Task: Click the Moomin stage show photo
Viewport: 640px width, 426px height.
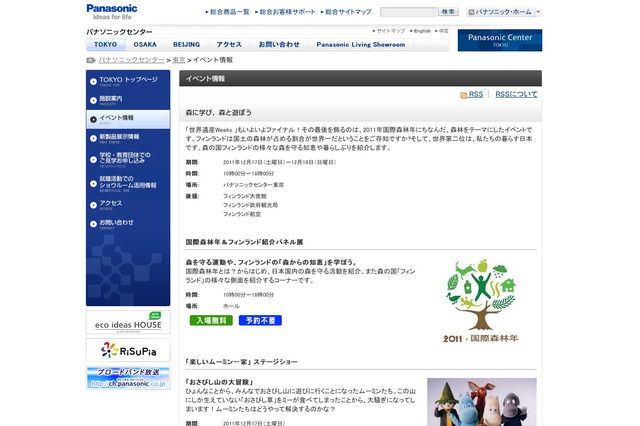Action: click(481, 401)
